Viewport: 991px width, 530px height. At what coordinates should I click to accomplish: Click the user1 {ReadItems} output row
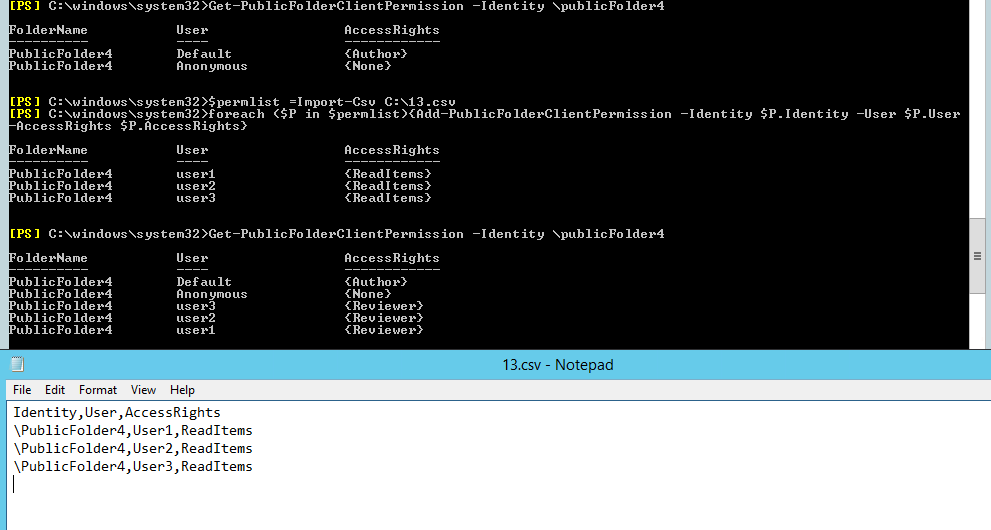click(220, 174)
